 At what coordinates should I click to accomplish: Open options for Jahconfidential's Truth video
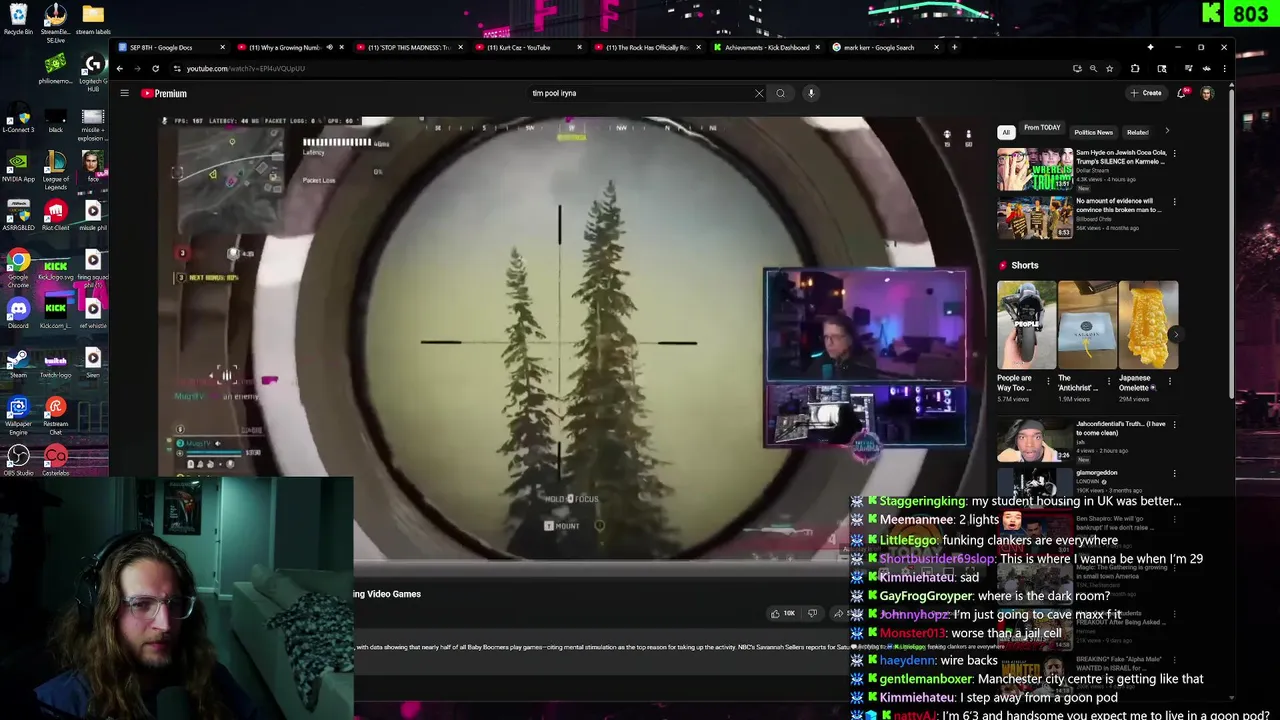[1174, 425]
